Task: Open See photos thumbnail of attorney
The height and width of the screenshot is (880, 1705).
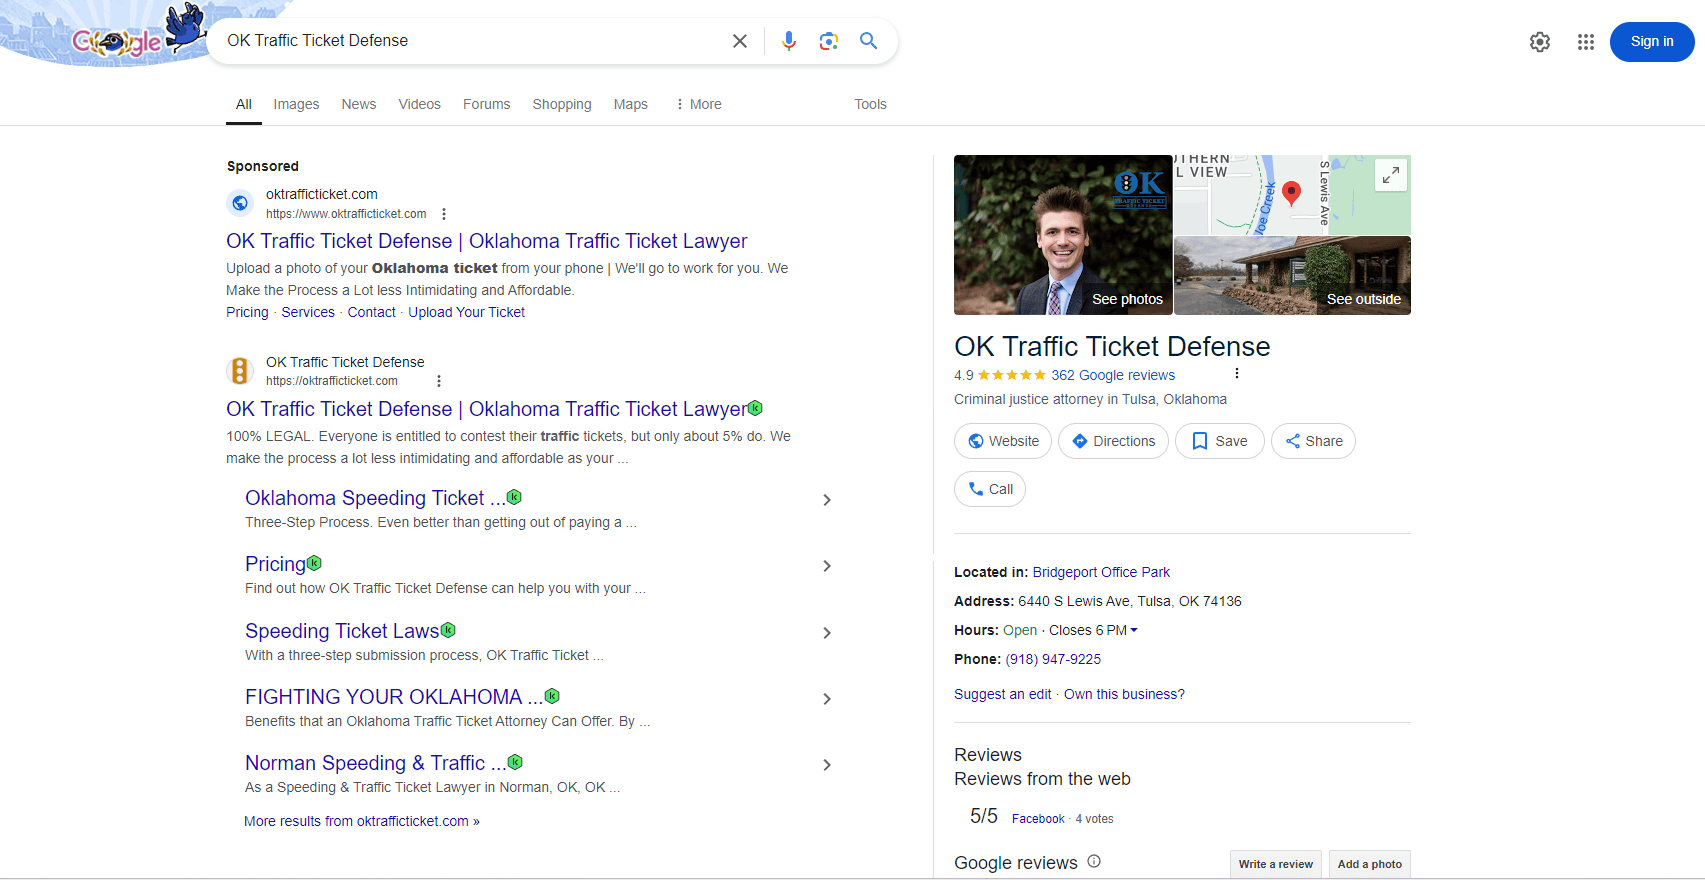Action: (1063, 235)
